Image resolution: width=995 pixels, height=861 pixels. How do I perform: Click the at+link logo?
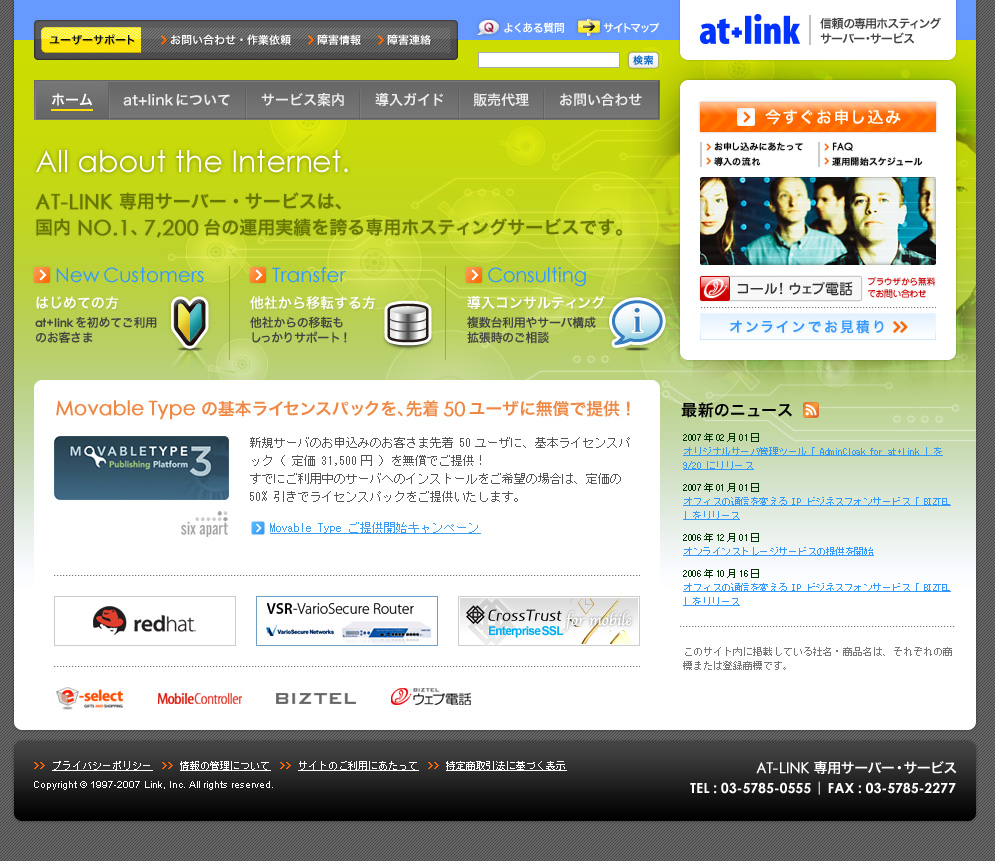[x=750, y=31]
